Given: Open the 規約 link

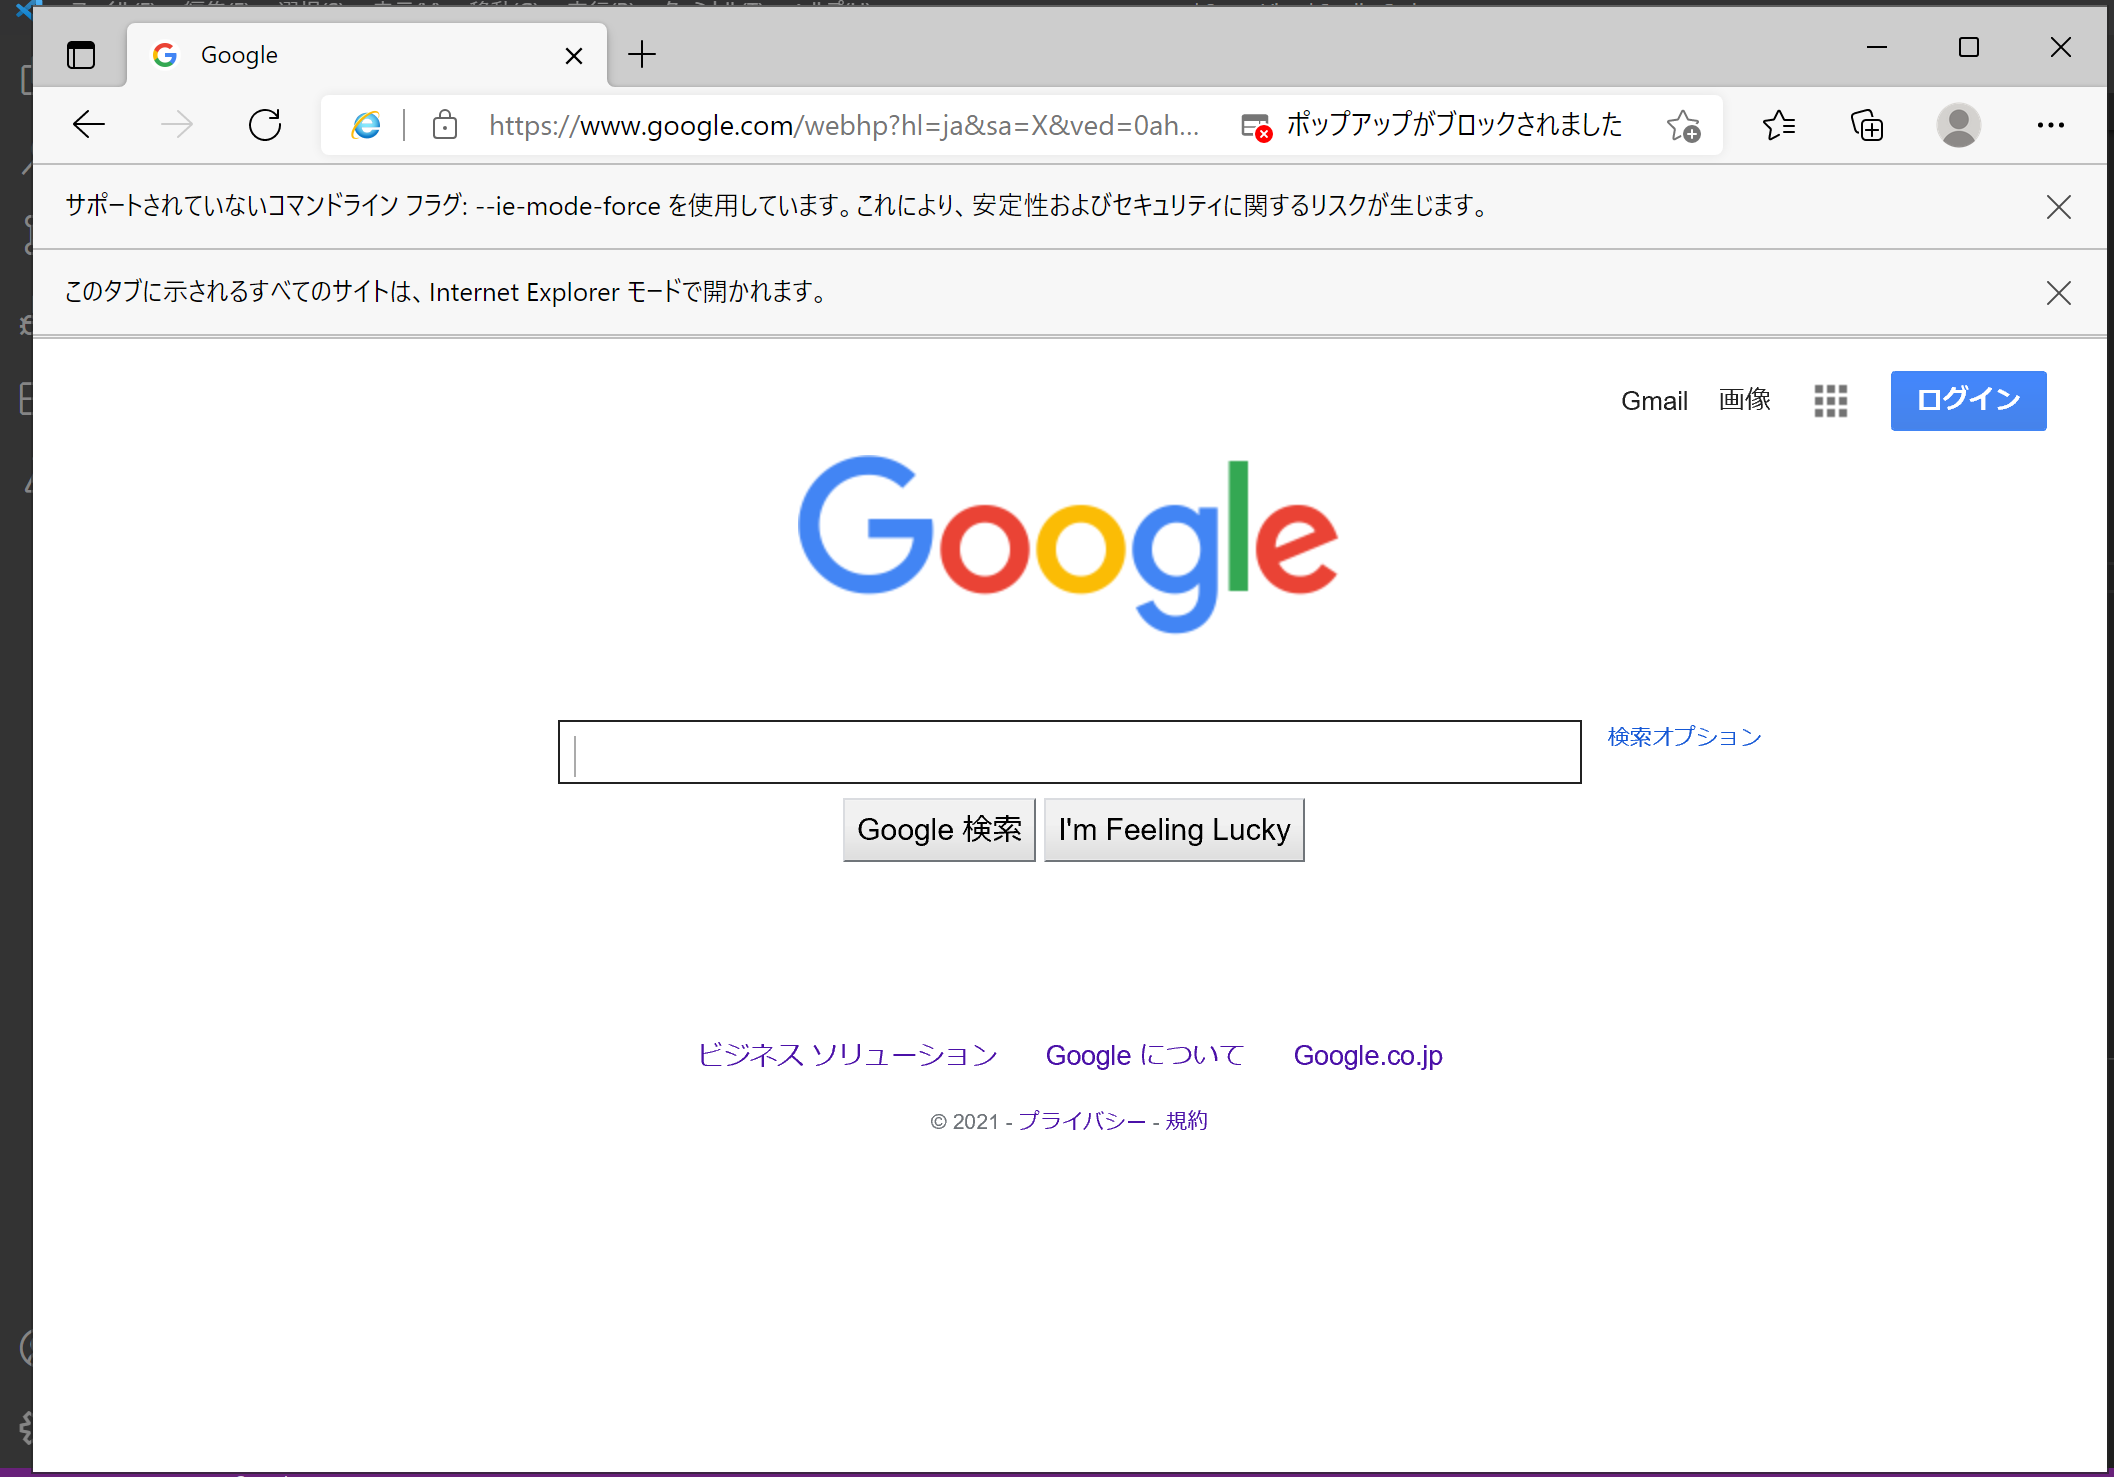Looking at the screenshot, I should click(1186, 1121).
